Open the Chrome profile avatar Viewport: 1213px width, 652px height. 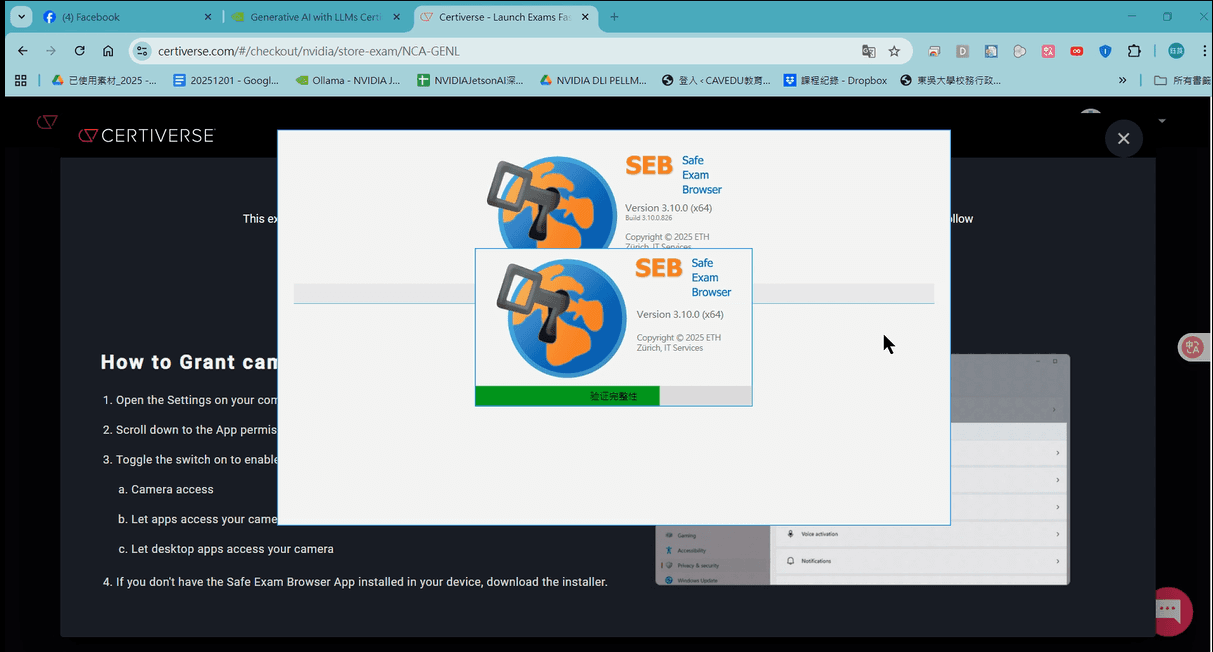(x=1176, y=51)
